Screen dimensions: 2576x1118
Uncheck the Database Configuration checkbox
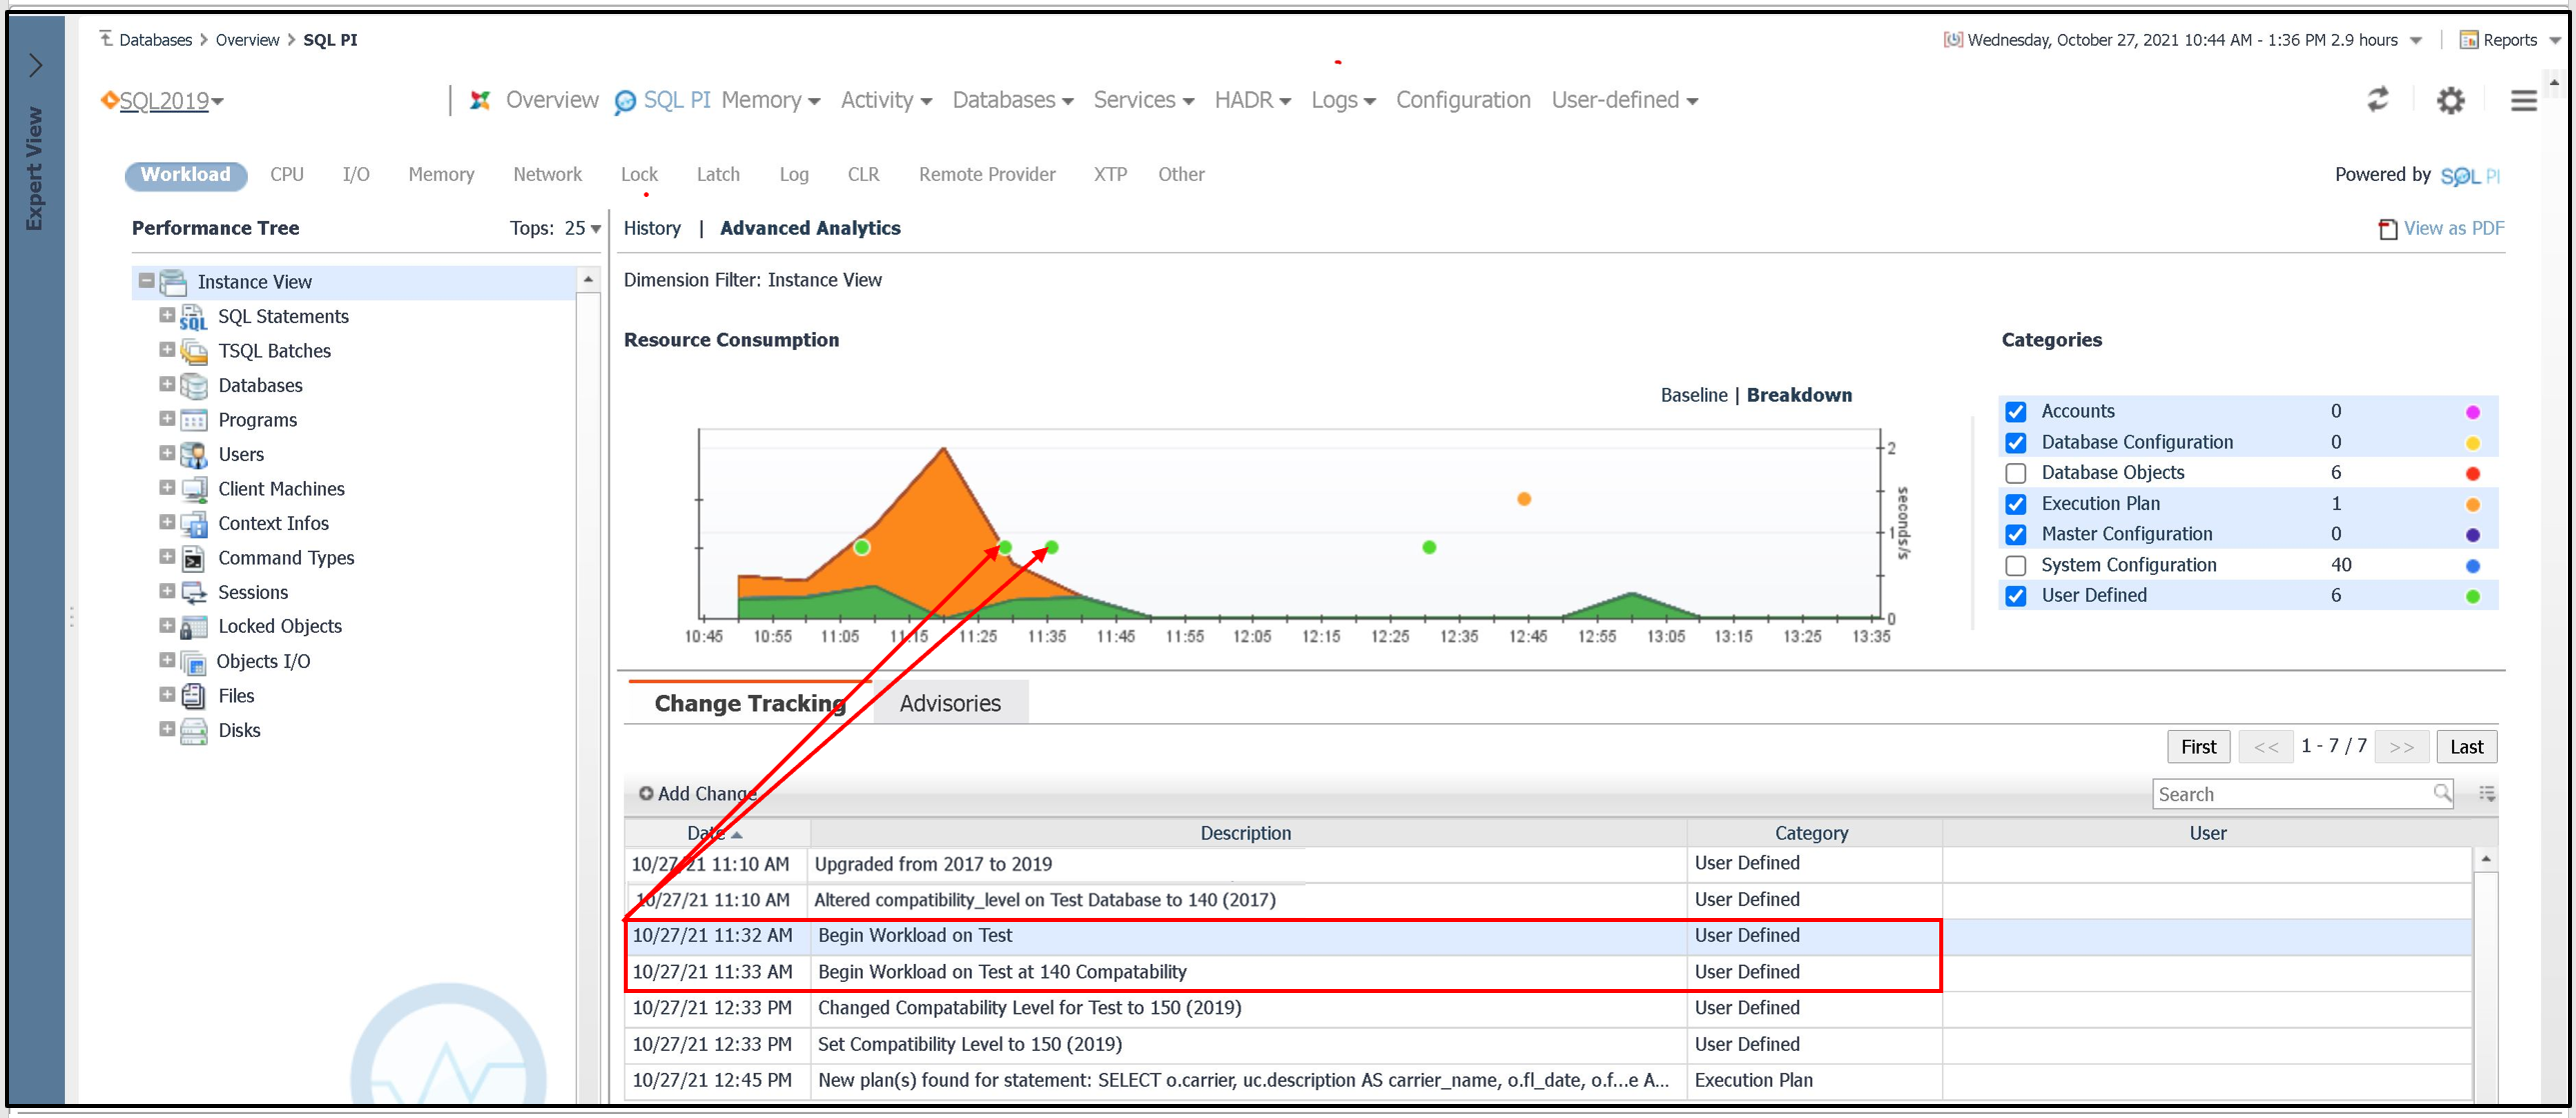point(2016,443)
